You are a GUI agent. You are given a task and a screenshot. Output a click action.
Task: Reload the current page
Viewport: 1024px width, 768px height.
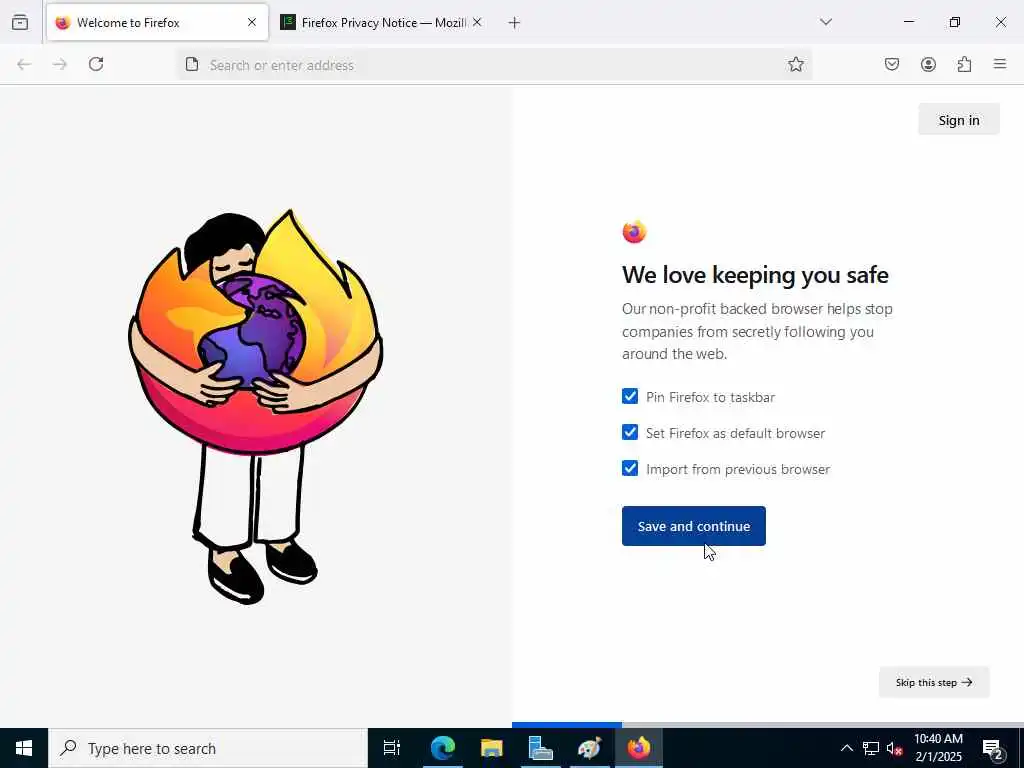pos(96,64)
